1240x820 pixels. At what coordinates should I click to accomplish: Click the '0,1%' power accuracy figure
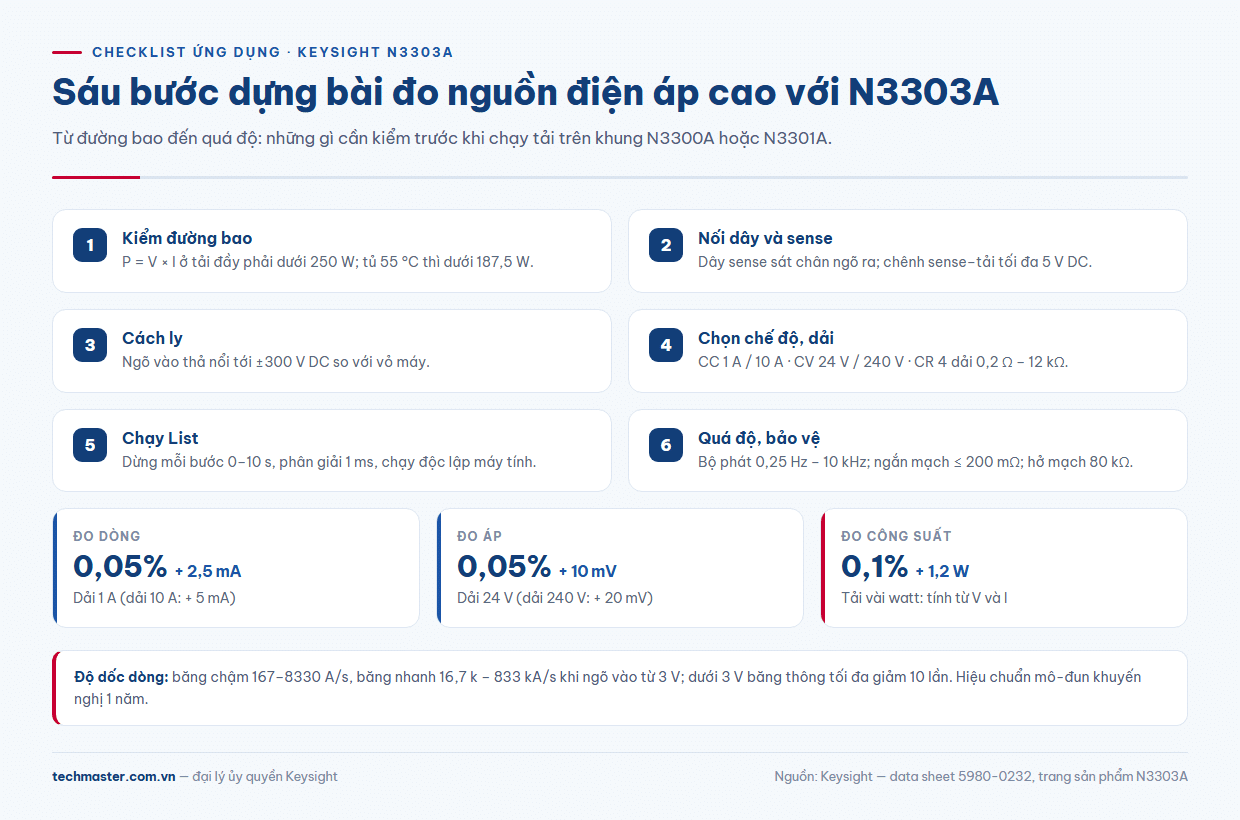tap(875, 567)
